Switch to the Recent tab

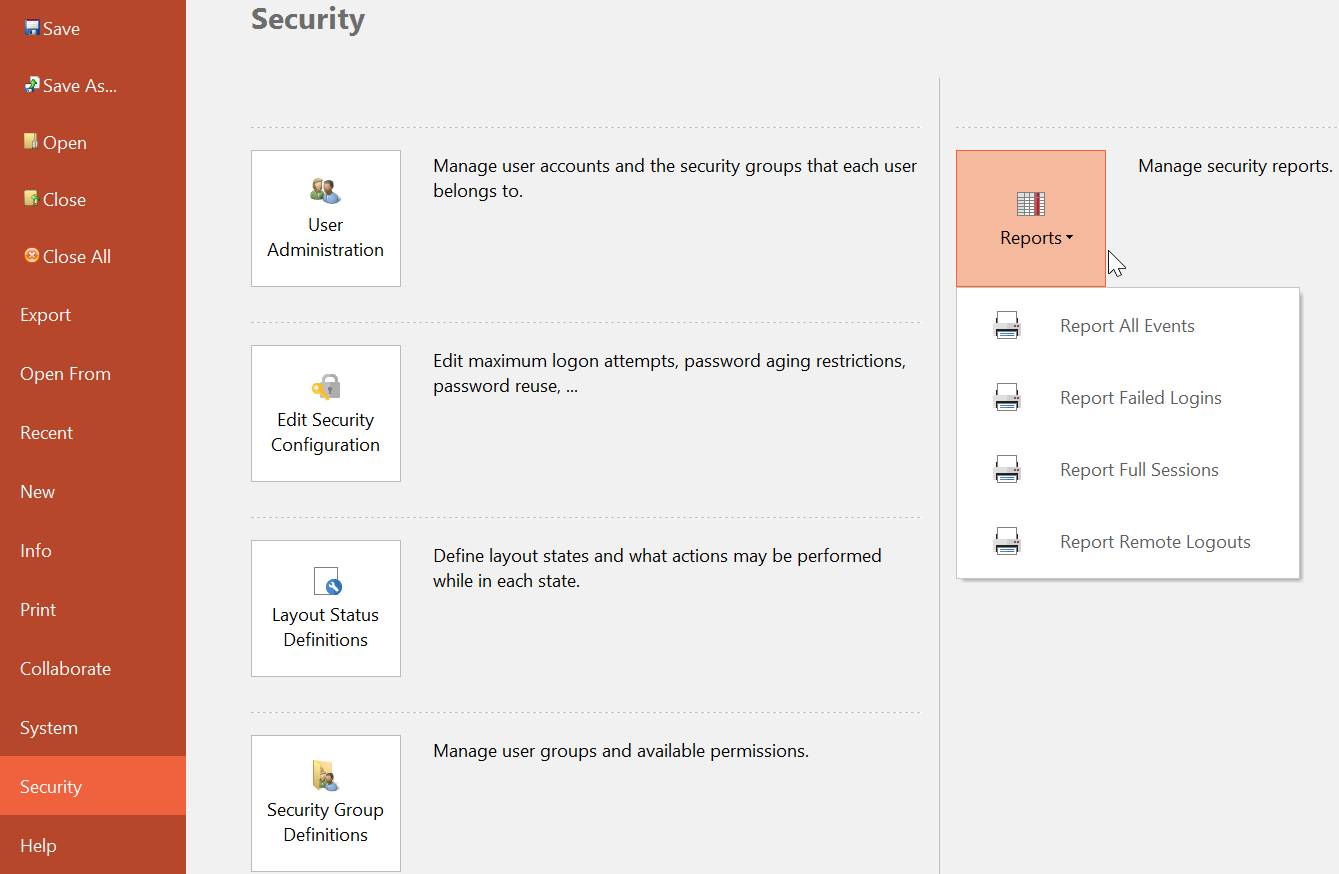click(47, 433)
